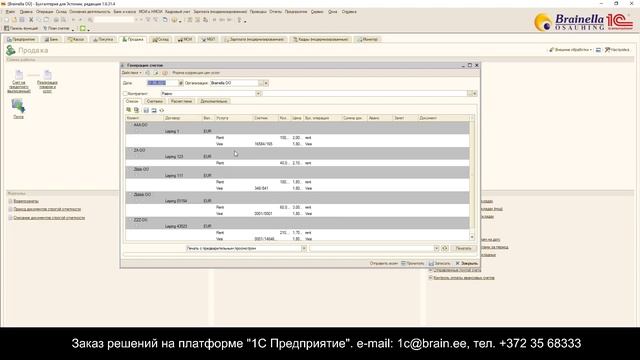Screen dimensions: 640x360
Task: Open the Отчеты menu in menu bar
Action: coord(276,12)
